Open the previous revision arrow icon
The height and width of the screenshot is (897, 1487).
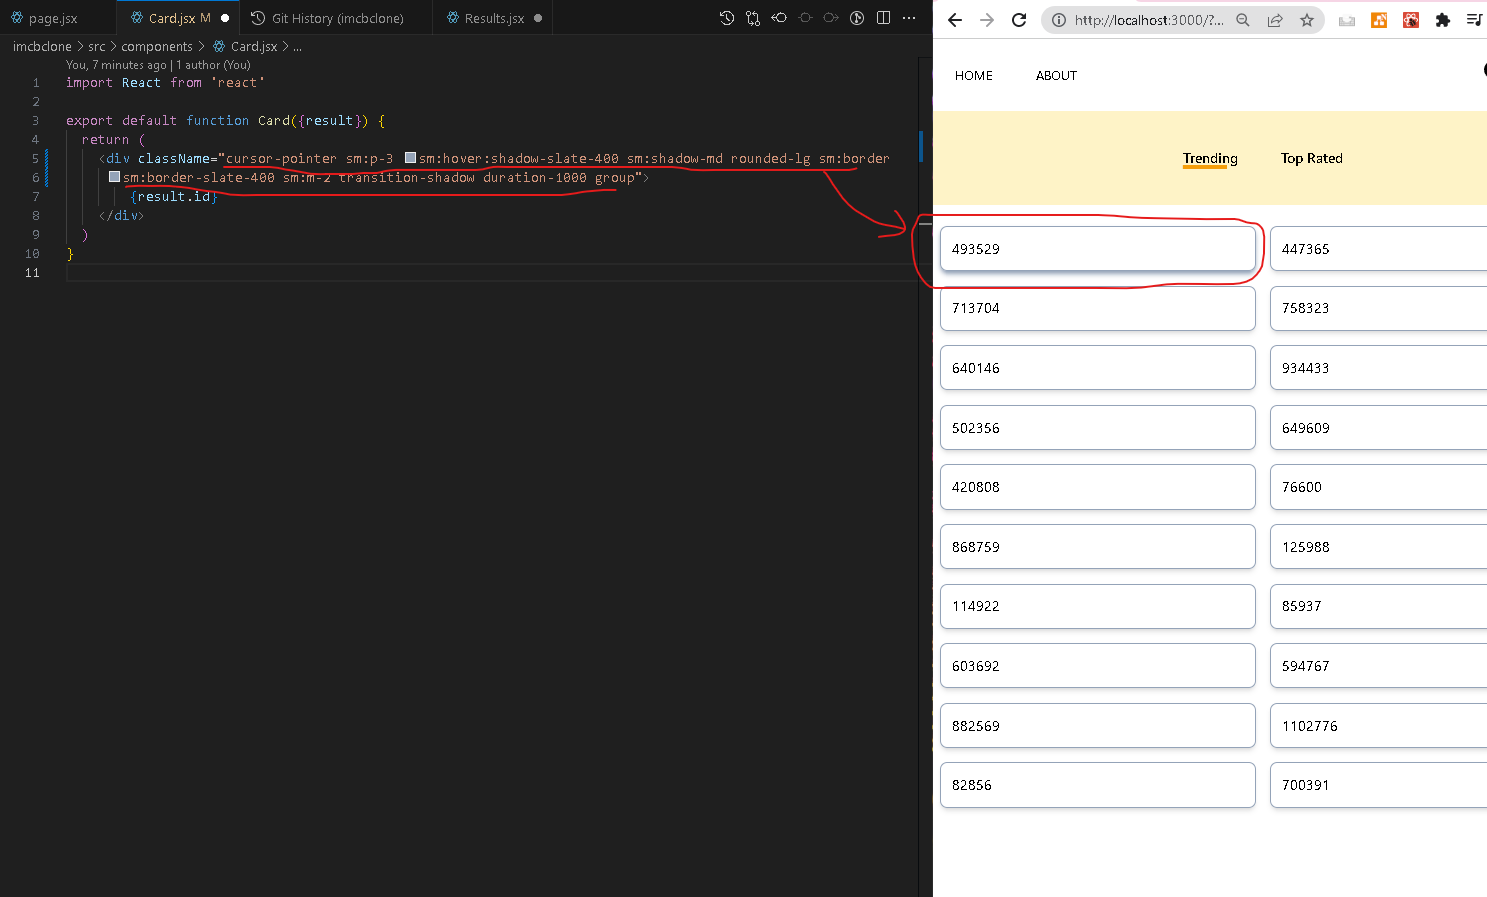[779, 18]
